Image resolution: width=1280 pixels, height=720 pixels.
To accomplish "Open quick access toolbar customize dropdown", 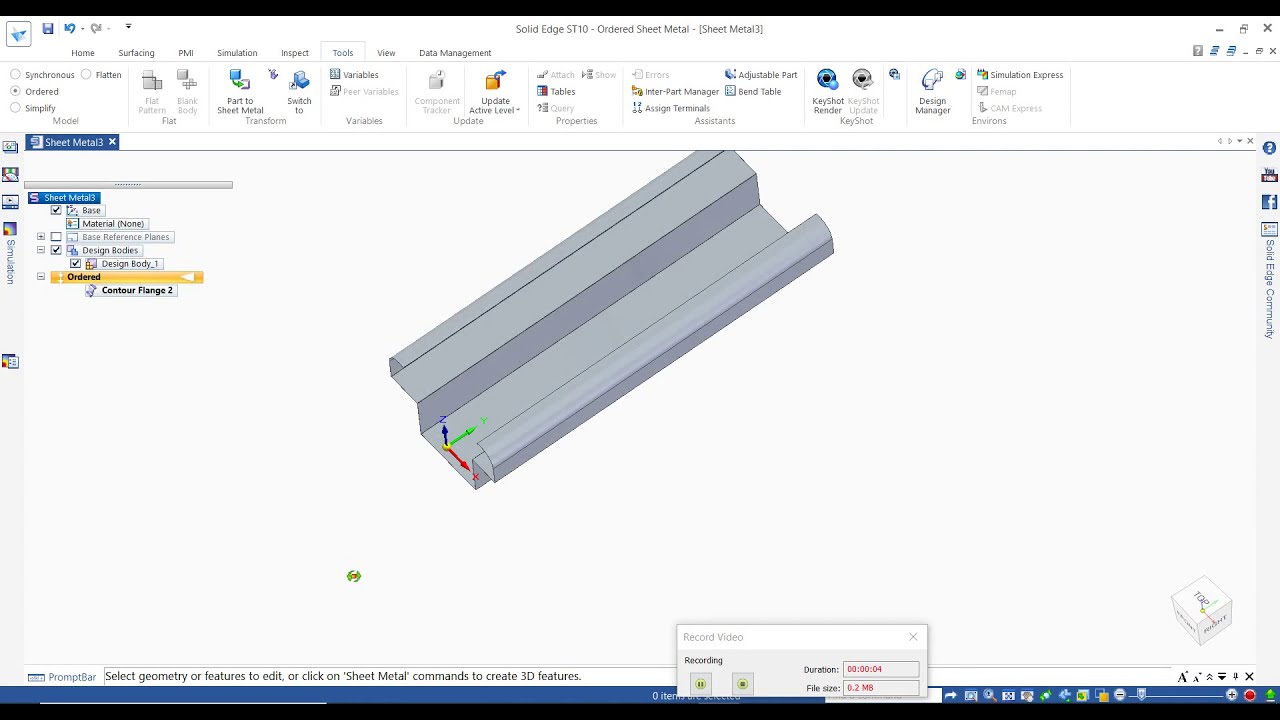I will coord(128,27).
